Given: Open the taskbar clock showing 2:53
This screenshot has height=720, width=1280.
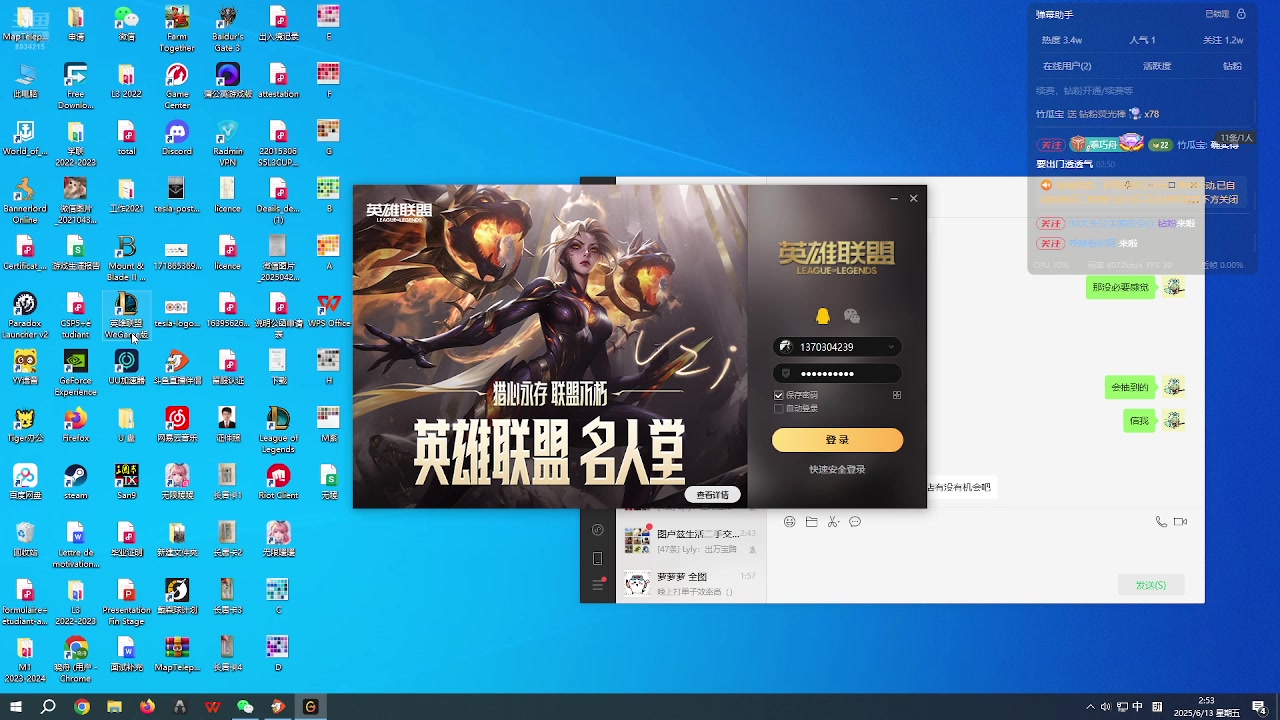Looking at the screenshot, I should click(1206, 707).
